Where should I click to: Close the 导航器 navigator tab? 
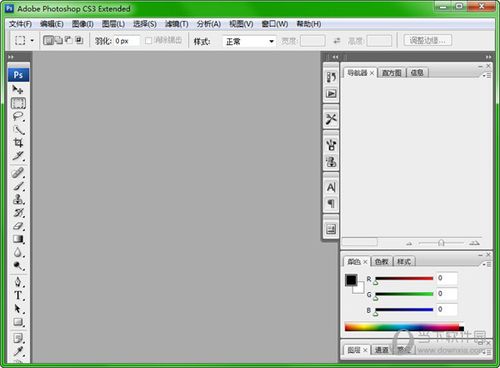[372, 73]
